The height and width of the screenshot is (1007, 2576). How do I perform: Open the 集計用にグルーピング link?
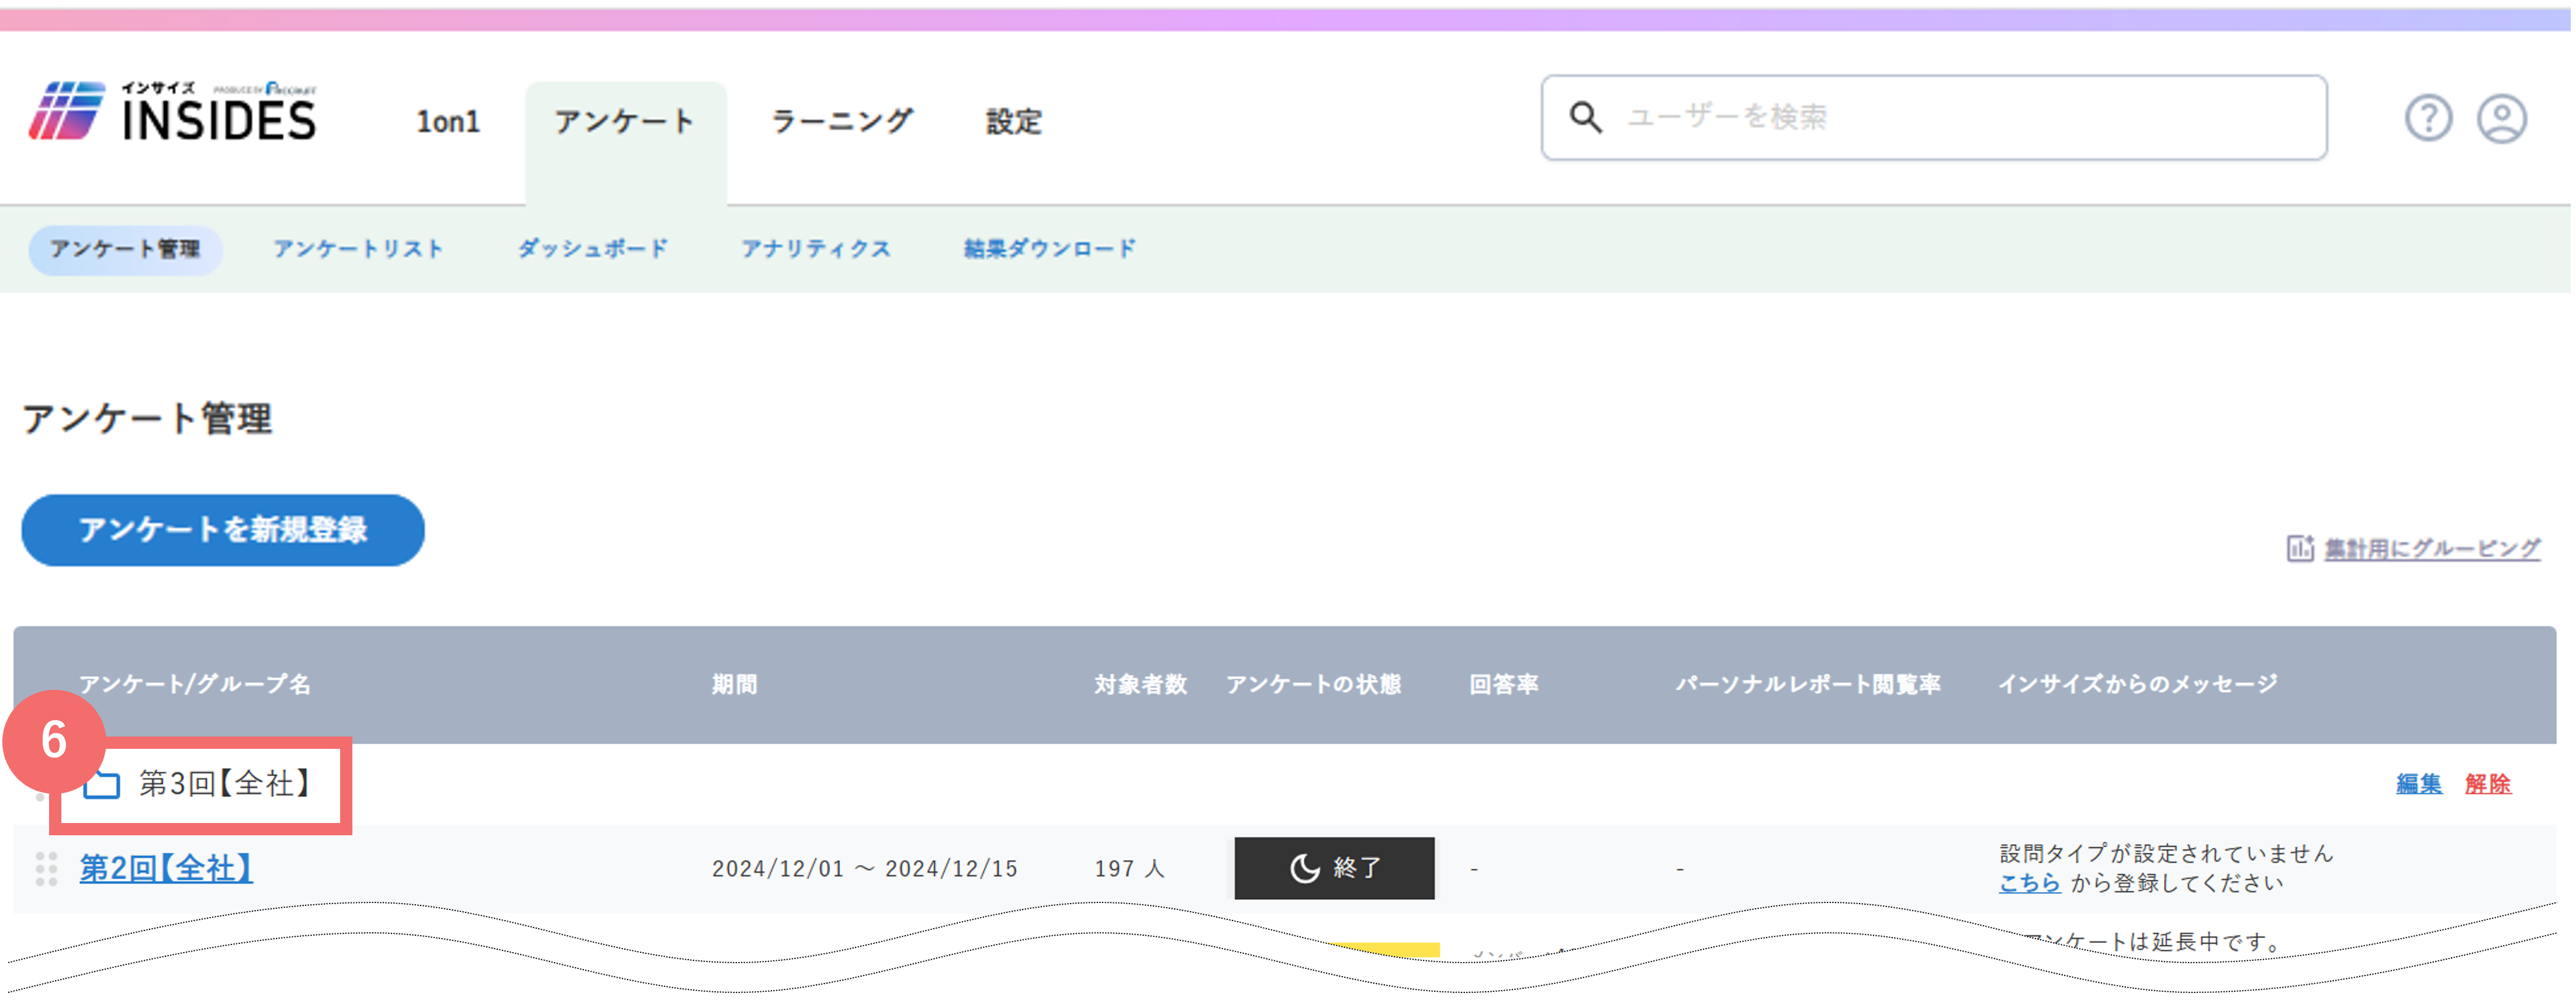2432,548
